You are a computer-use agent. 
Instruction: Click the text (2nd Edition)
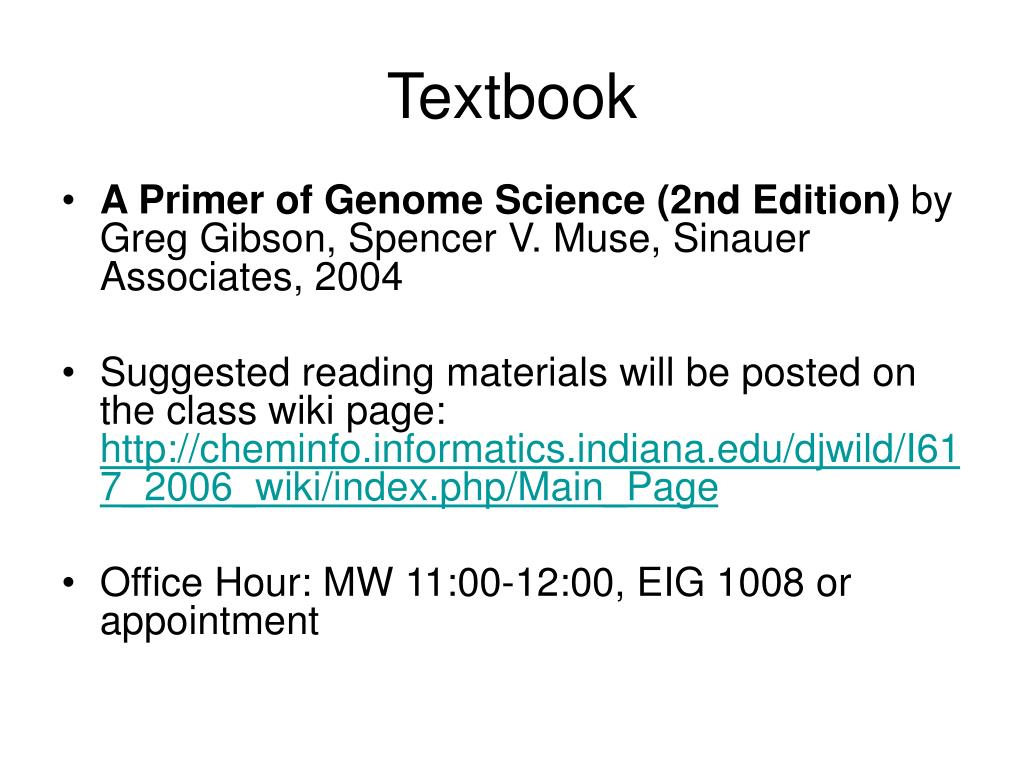[778, 200]
